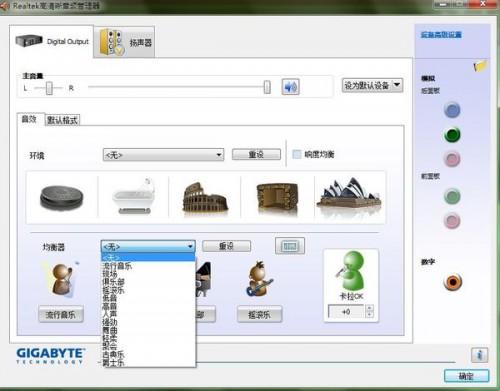The image size is (500, 391).
Task: Click the 摇滚乐 rock preset button
Action: [259, 315]
